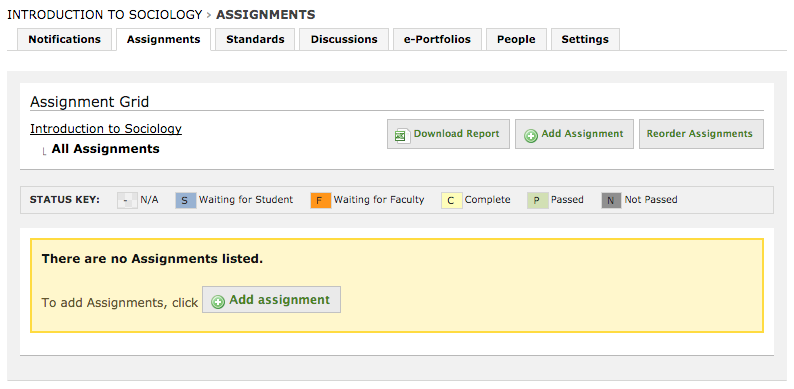Click plus icon in yellow notice button

pyautogui.click(x=218, y=302)
